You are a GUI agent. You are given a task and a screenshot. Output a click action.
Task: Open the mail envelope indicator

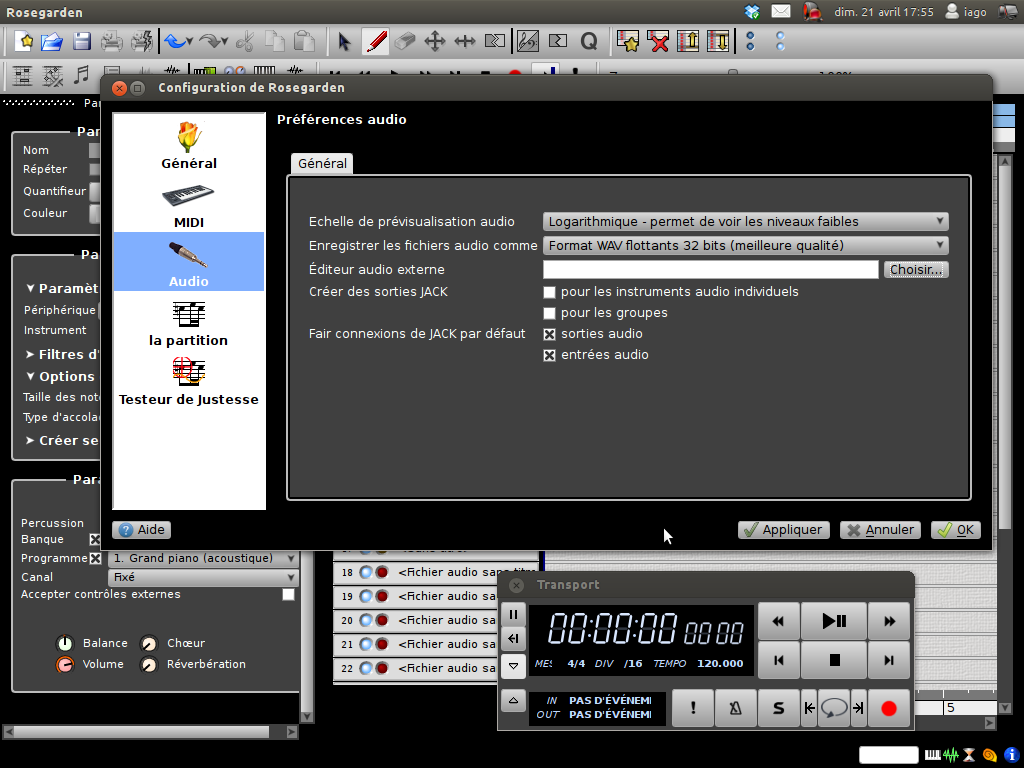pyautogui.click(x=781, y=12)
